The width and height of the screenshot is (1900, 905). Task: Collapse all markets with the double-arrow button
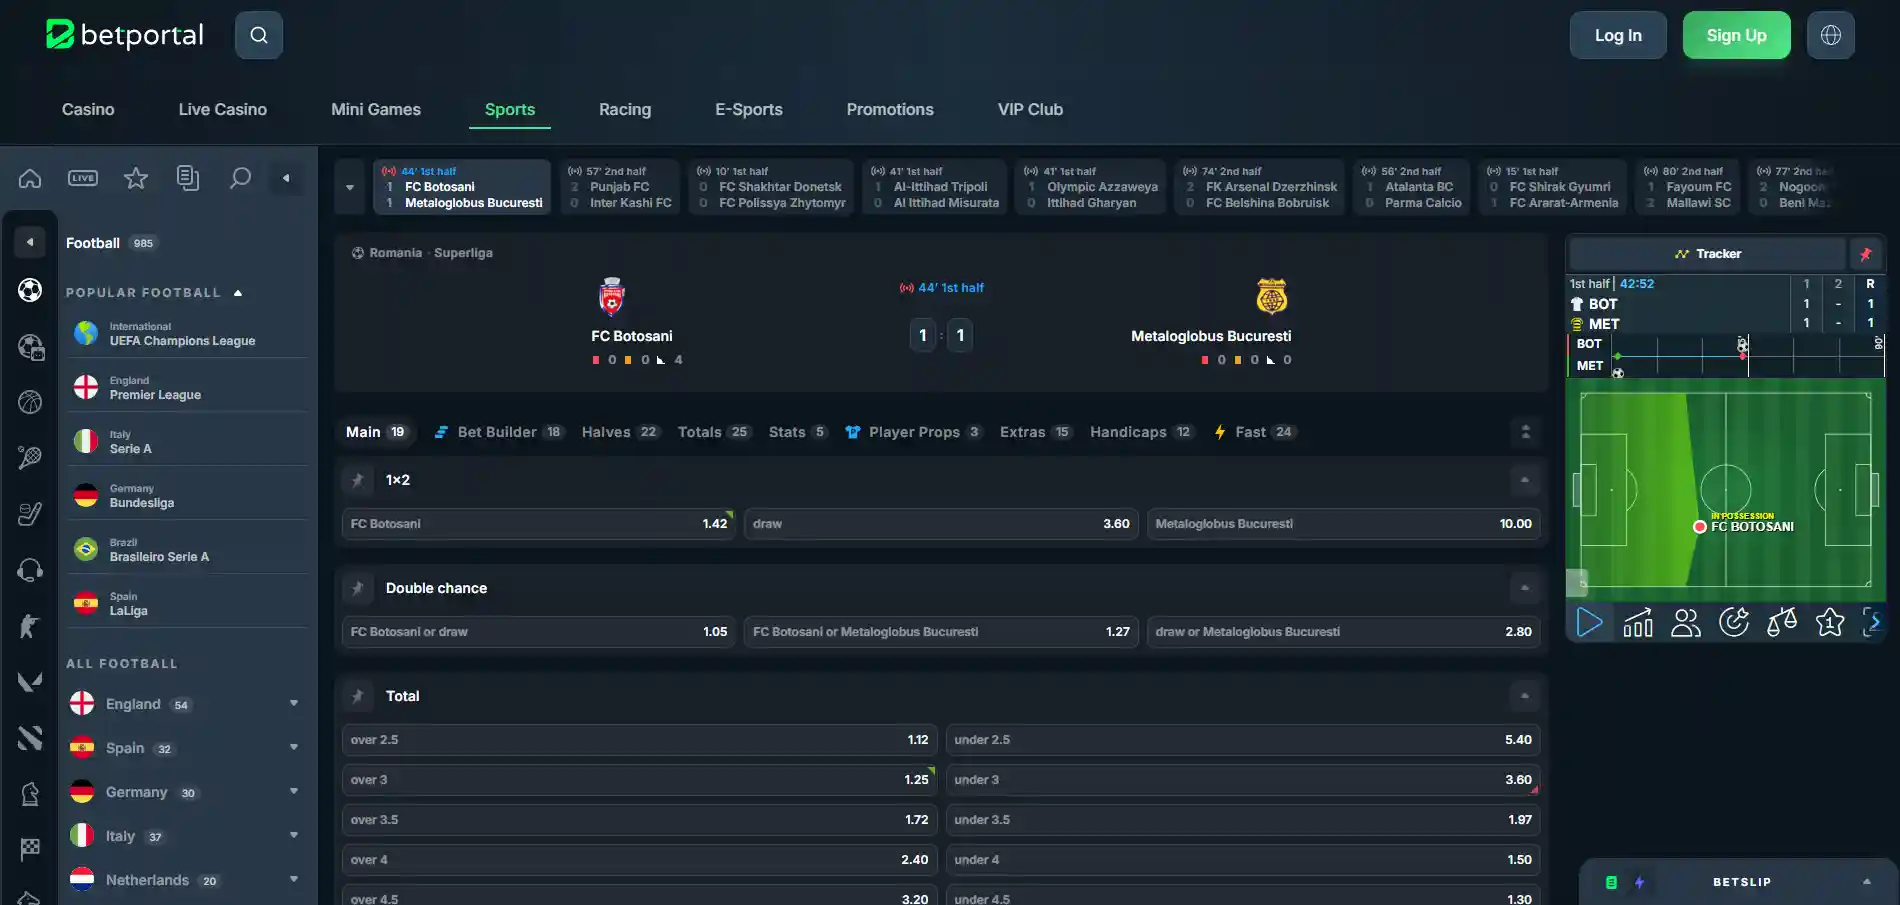pyautogui.click(x=1525, y=432)
